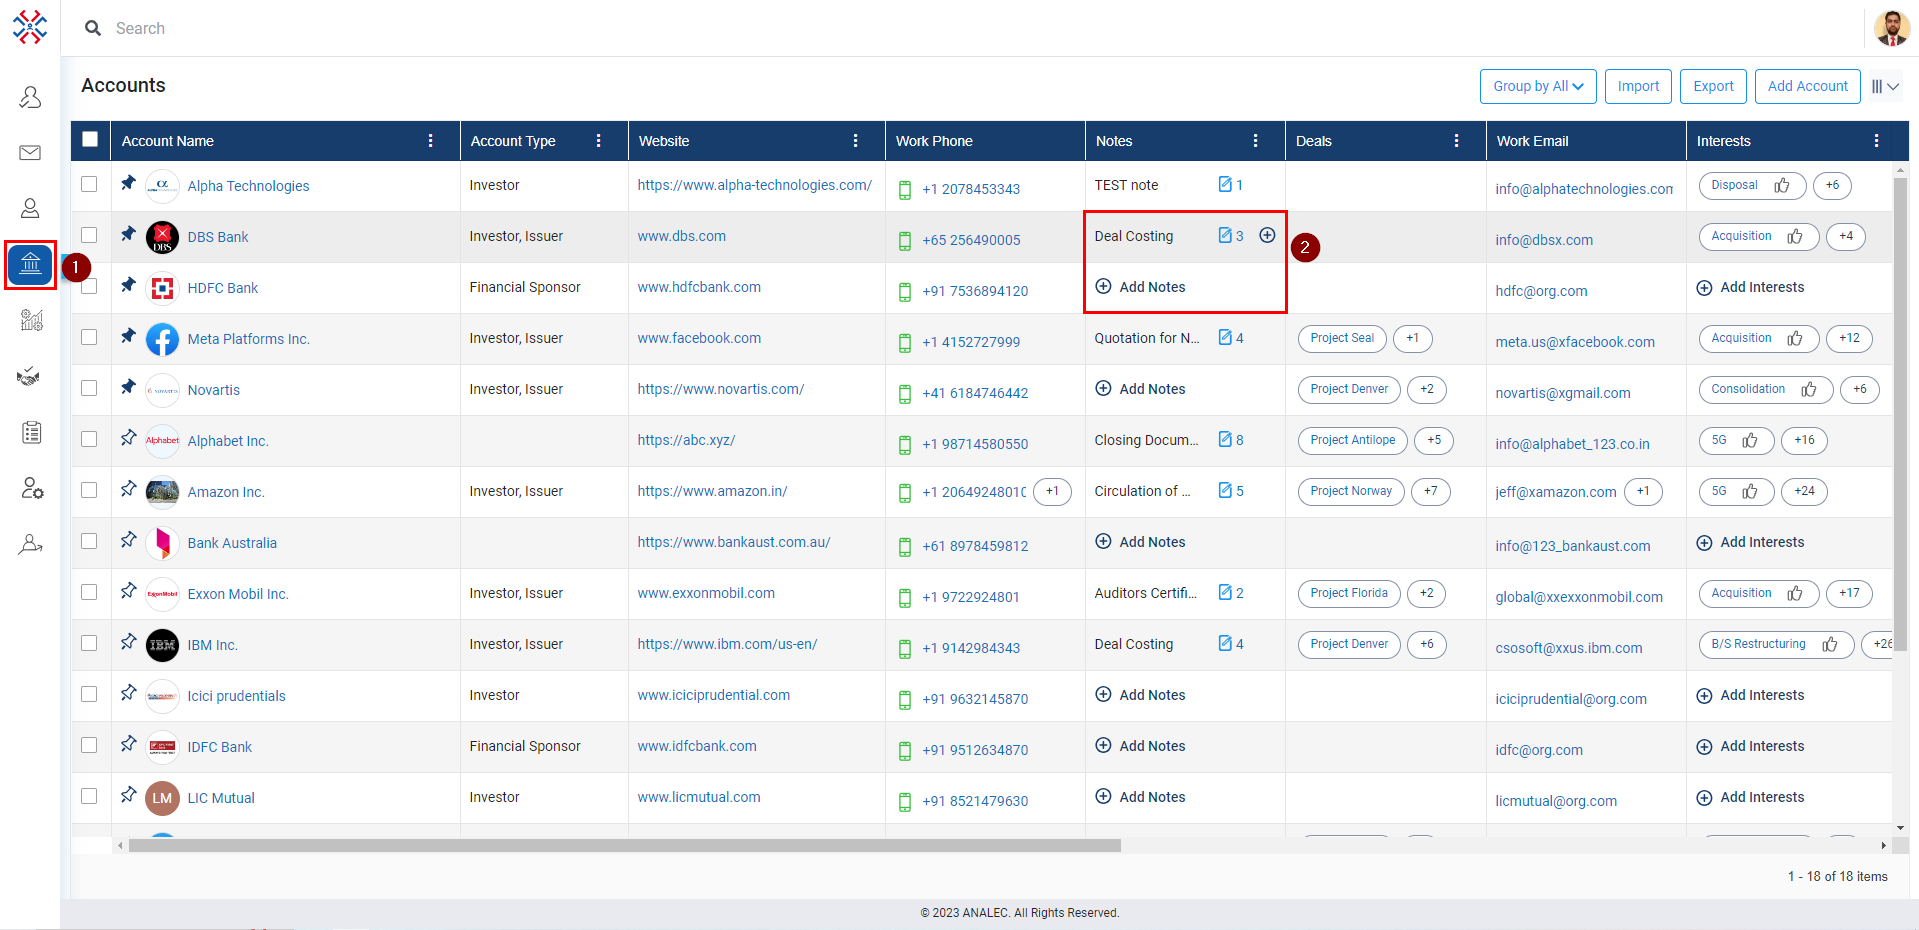Check the Alphabet Inc. row checkbox
Viewport: 1919px width, 930px height.
pos(89,439)
